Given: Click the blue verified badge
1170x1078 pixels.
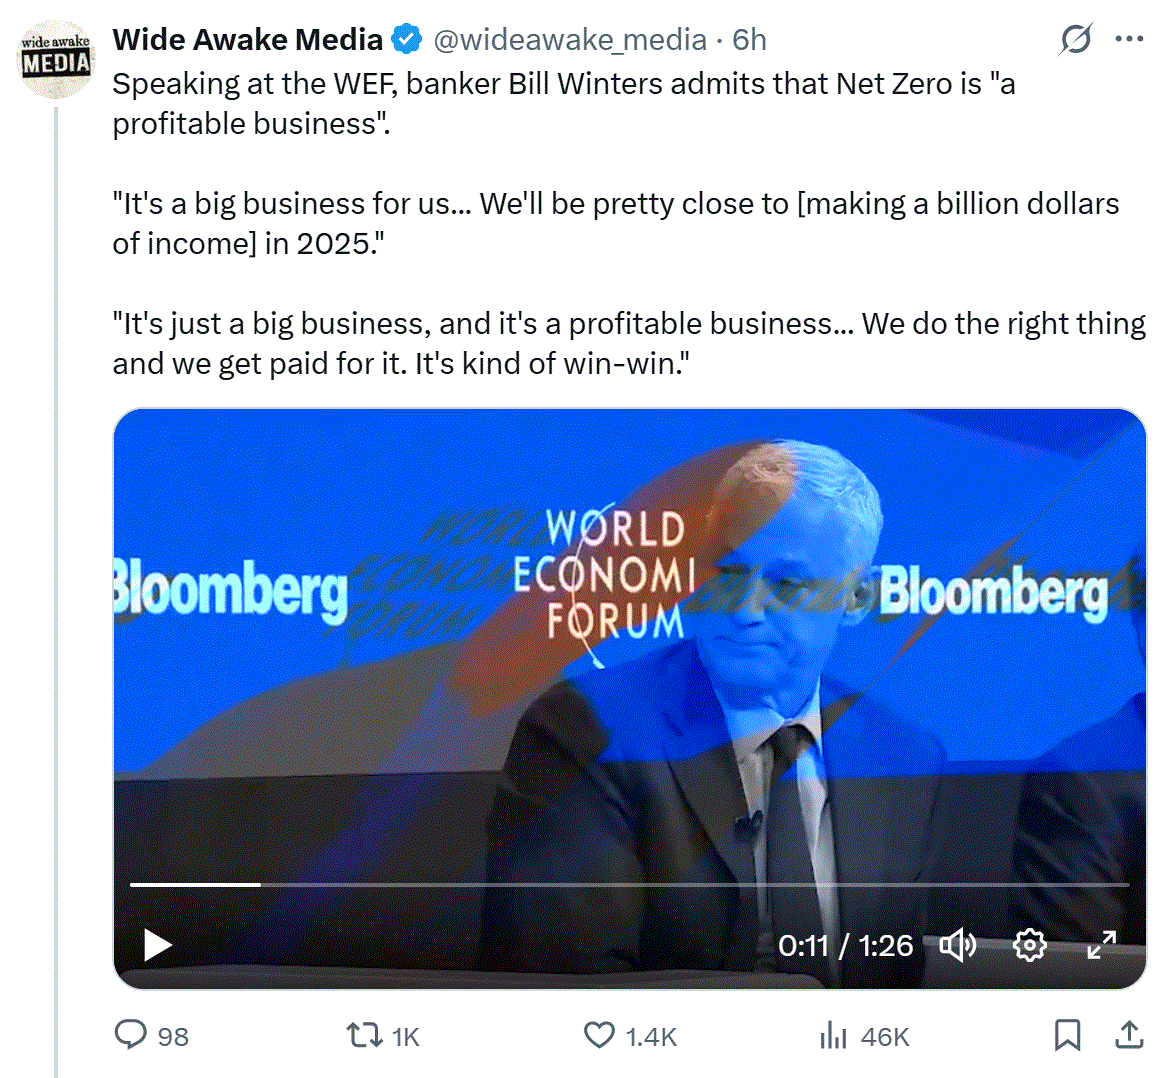Looking at the screenshot, I should coord(406,40).
